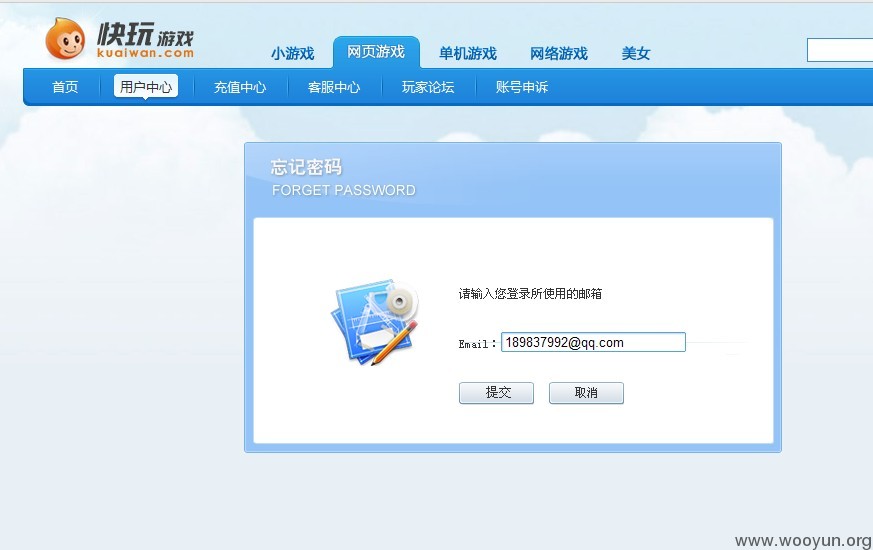Open 充值中心 in the navigation bar
This screenshot has width=873, height=550.
pyautogui.click(x=240, y=87)
